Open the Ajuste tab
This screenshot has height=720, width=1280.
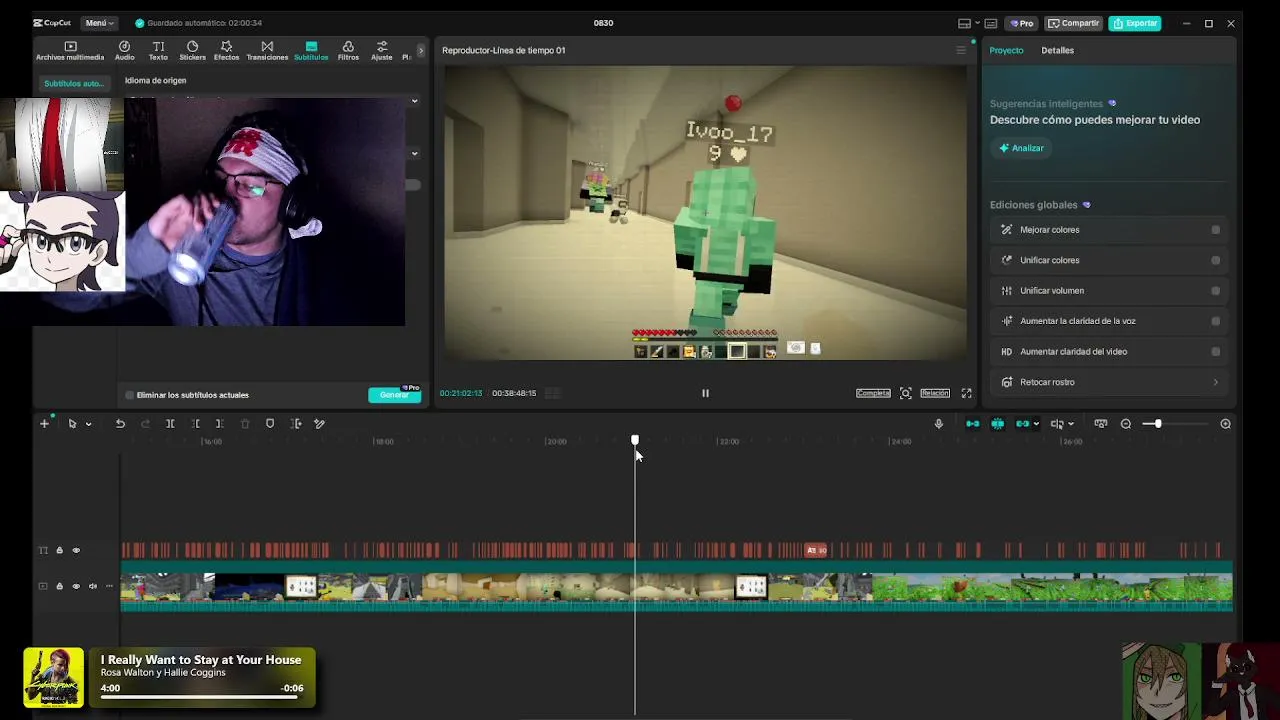coord(382,51)
